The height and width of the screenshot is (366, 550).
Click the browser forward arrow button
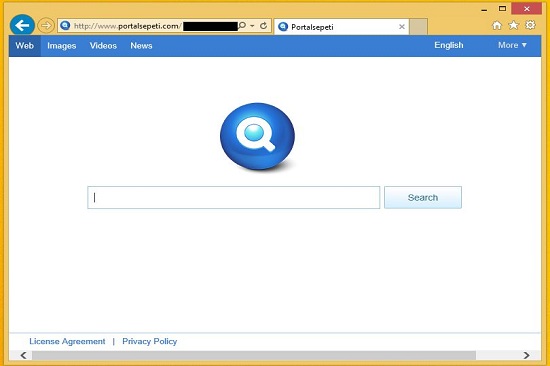(46, 26)
